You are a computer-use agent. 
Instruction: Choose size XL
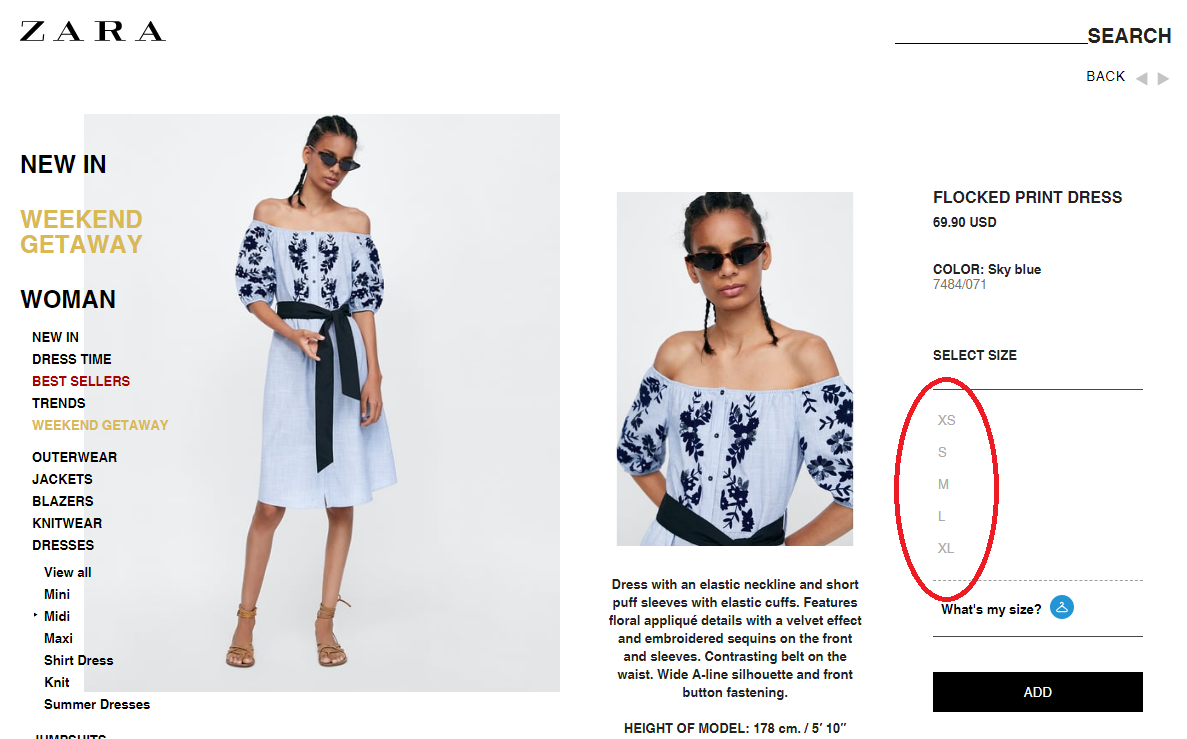946,548
